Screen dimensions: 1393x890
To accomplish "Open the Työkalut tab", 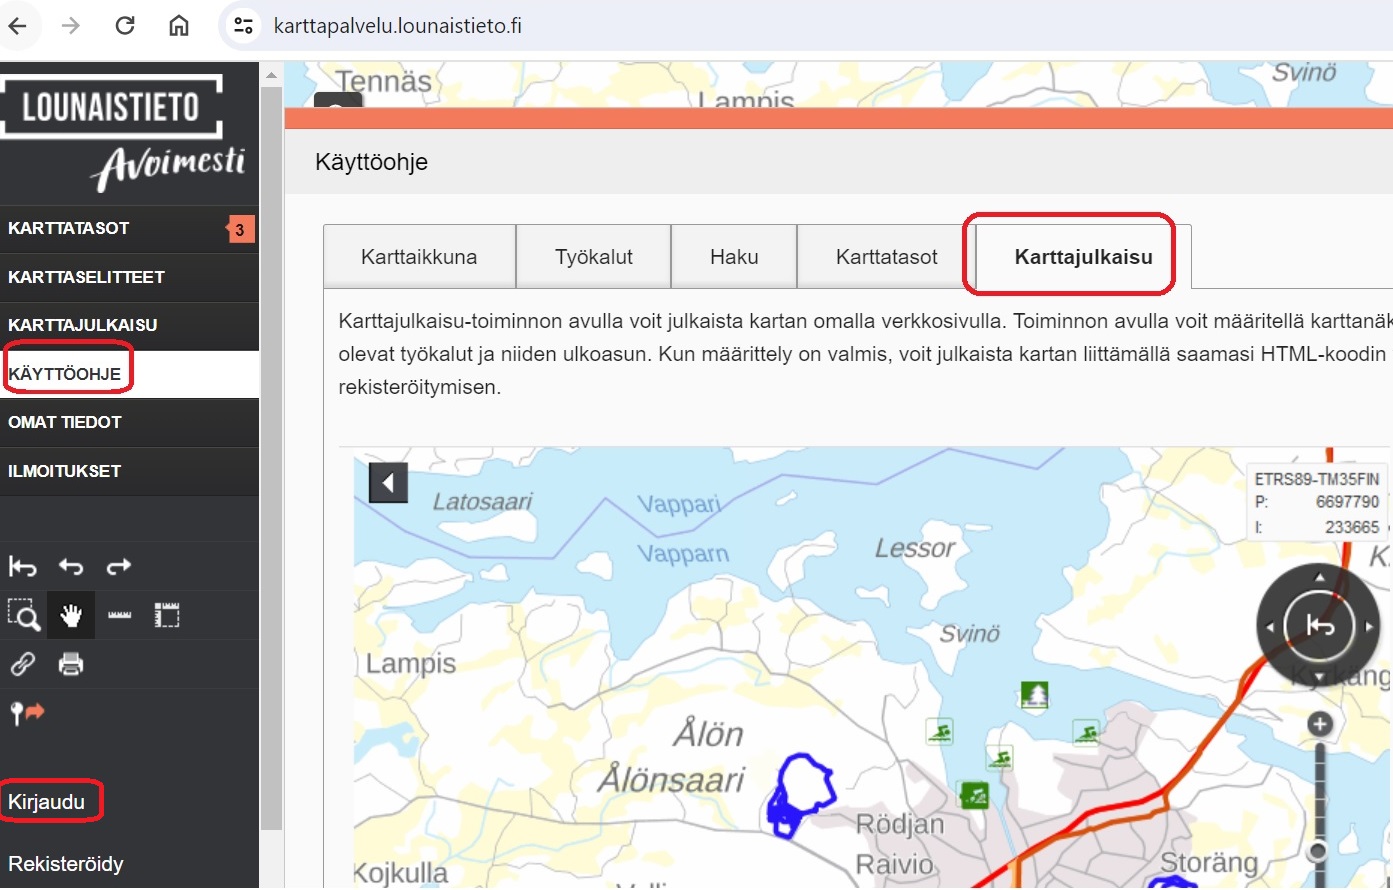I will 593,257.
